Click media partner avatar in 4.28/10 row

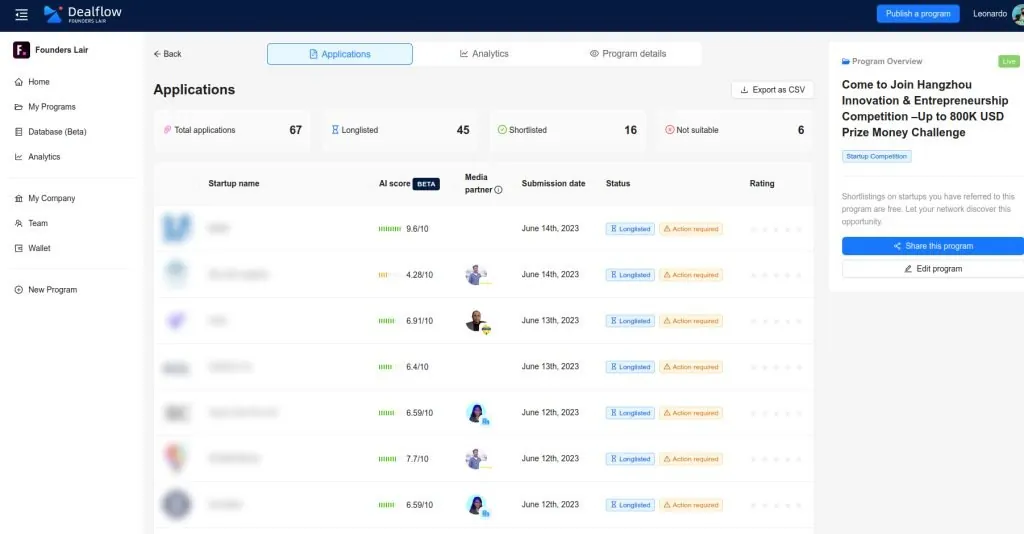(x=477, y=275)
